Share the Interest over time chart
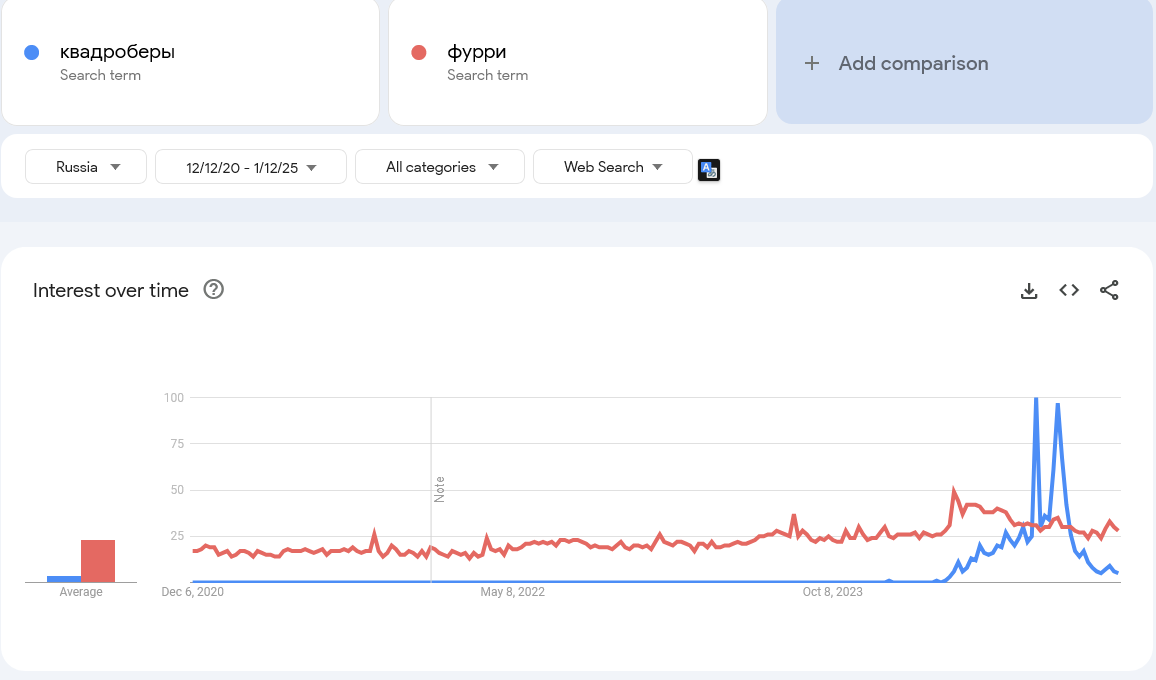 click(1109, 291)
